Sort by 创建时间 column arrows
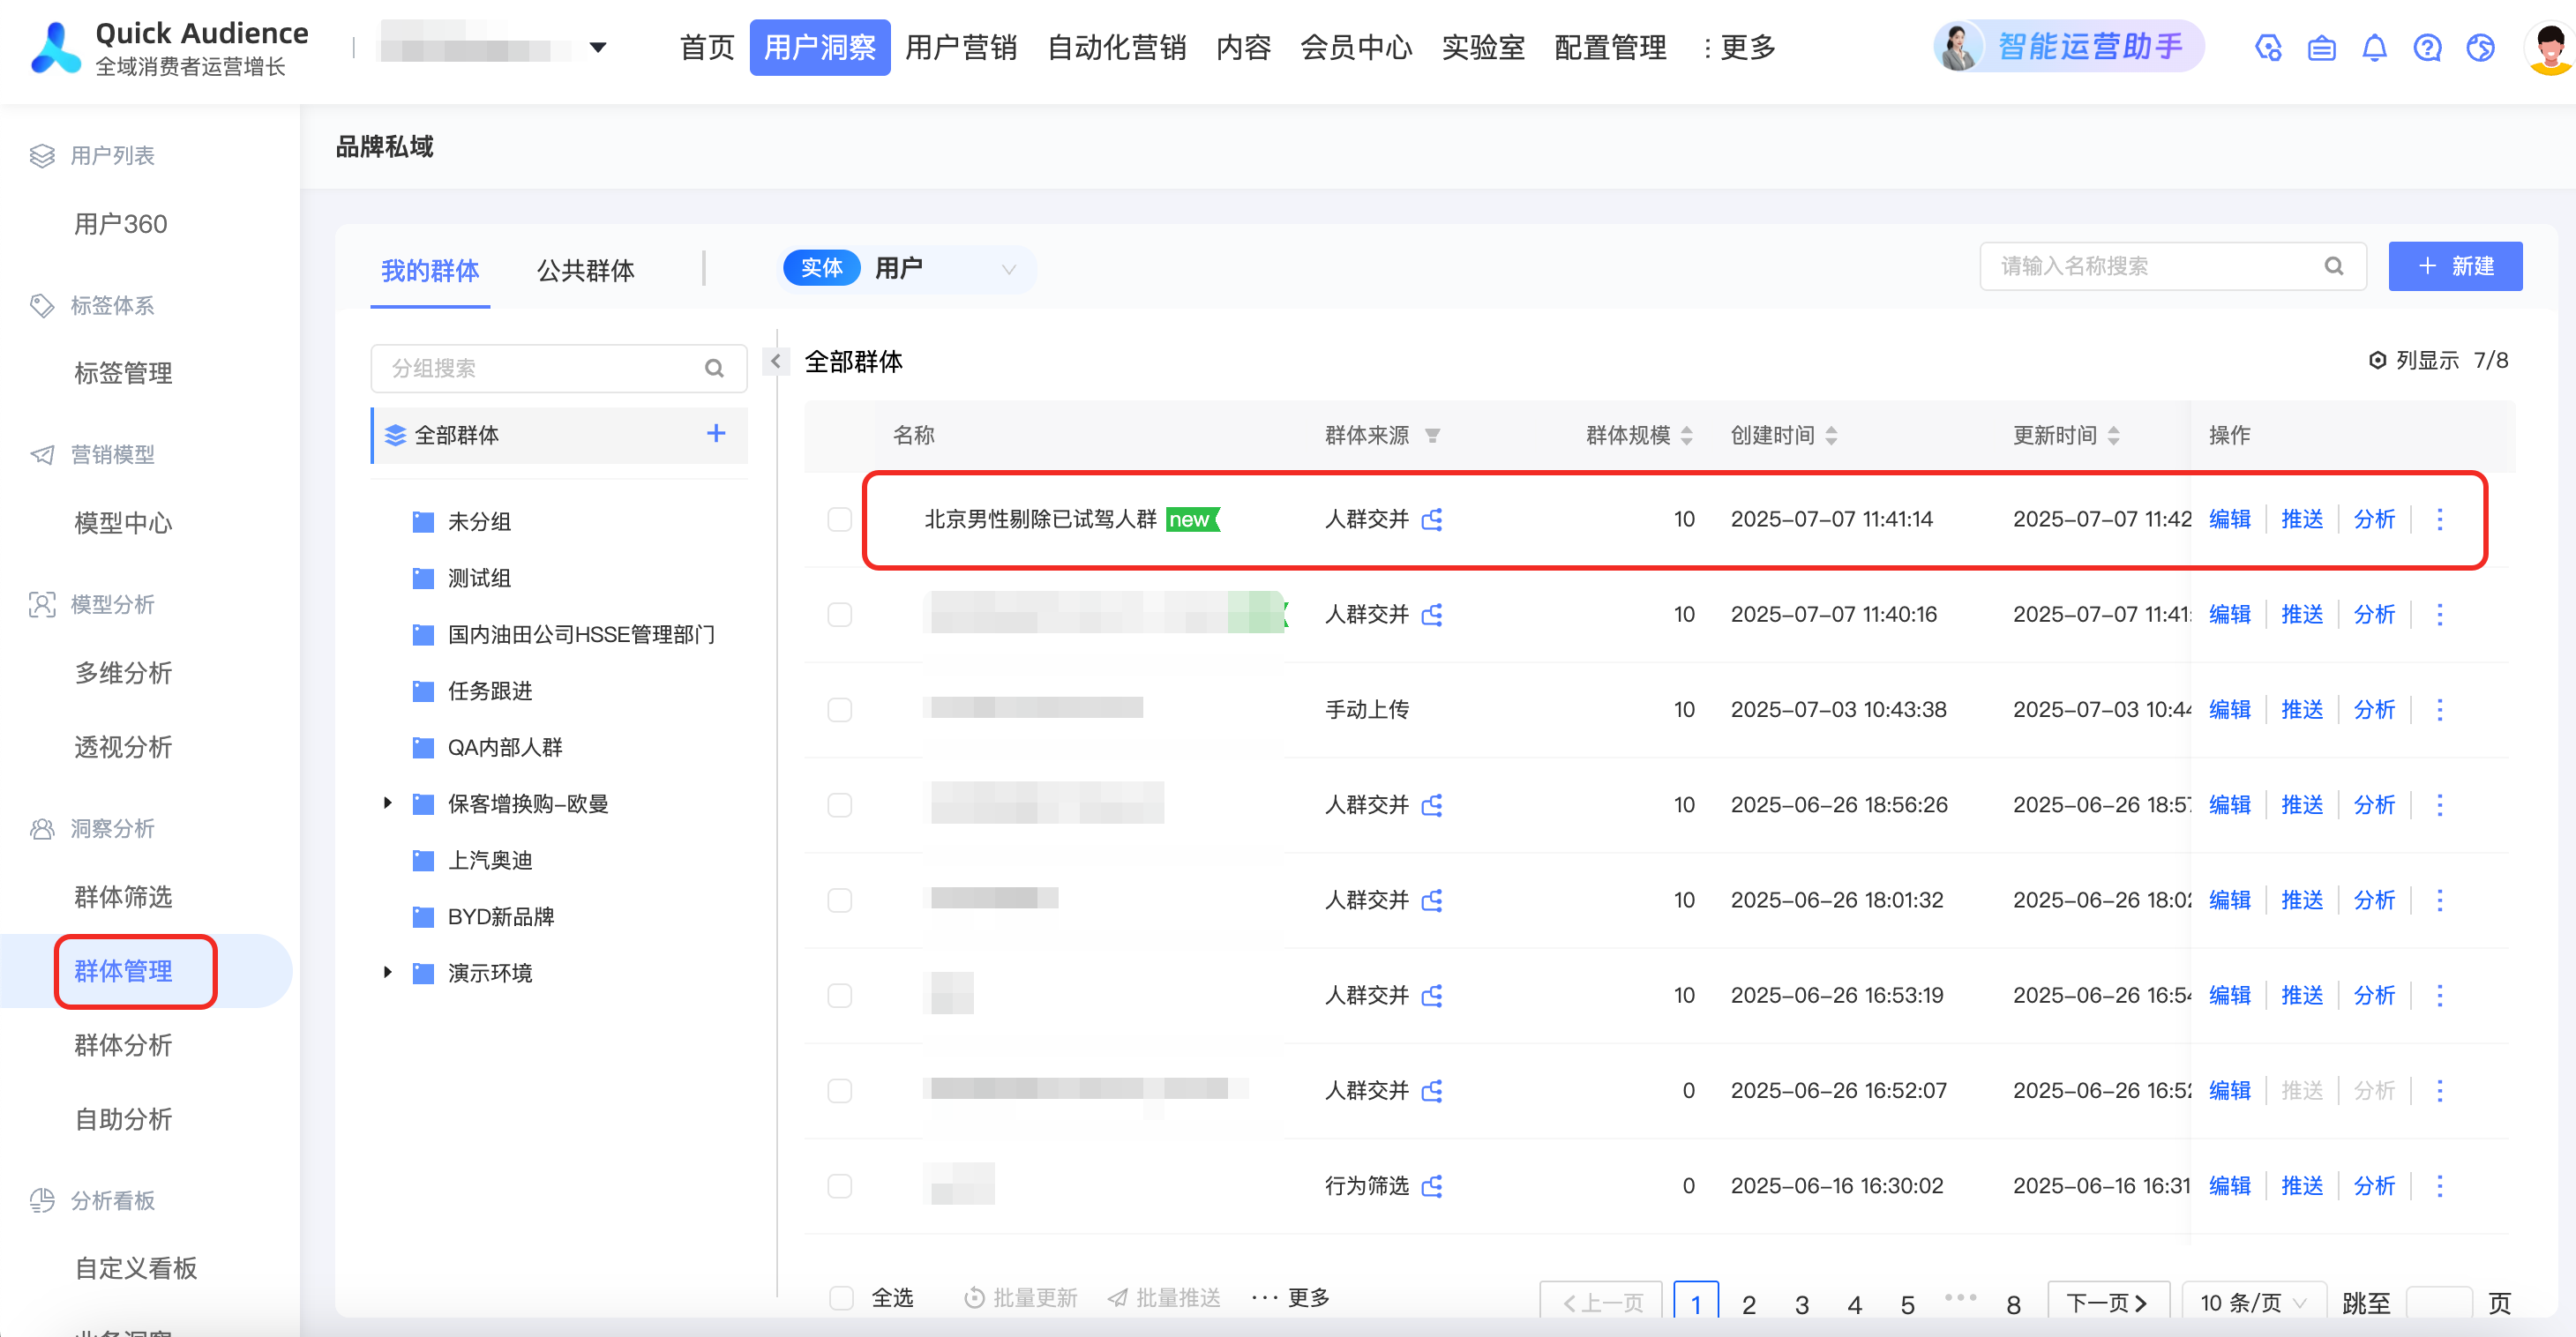 click(x=1831, y=435)
